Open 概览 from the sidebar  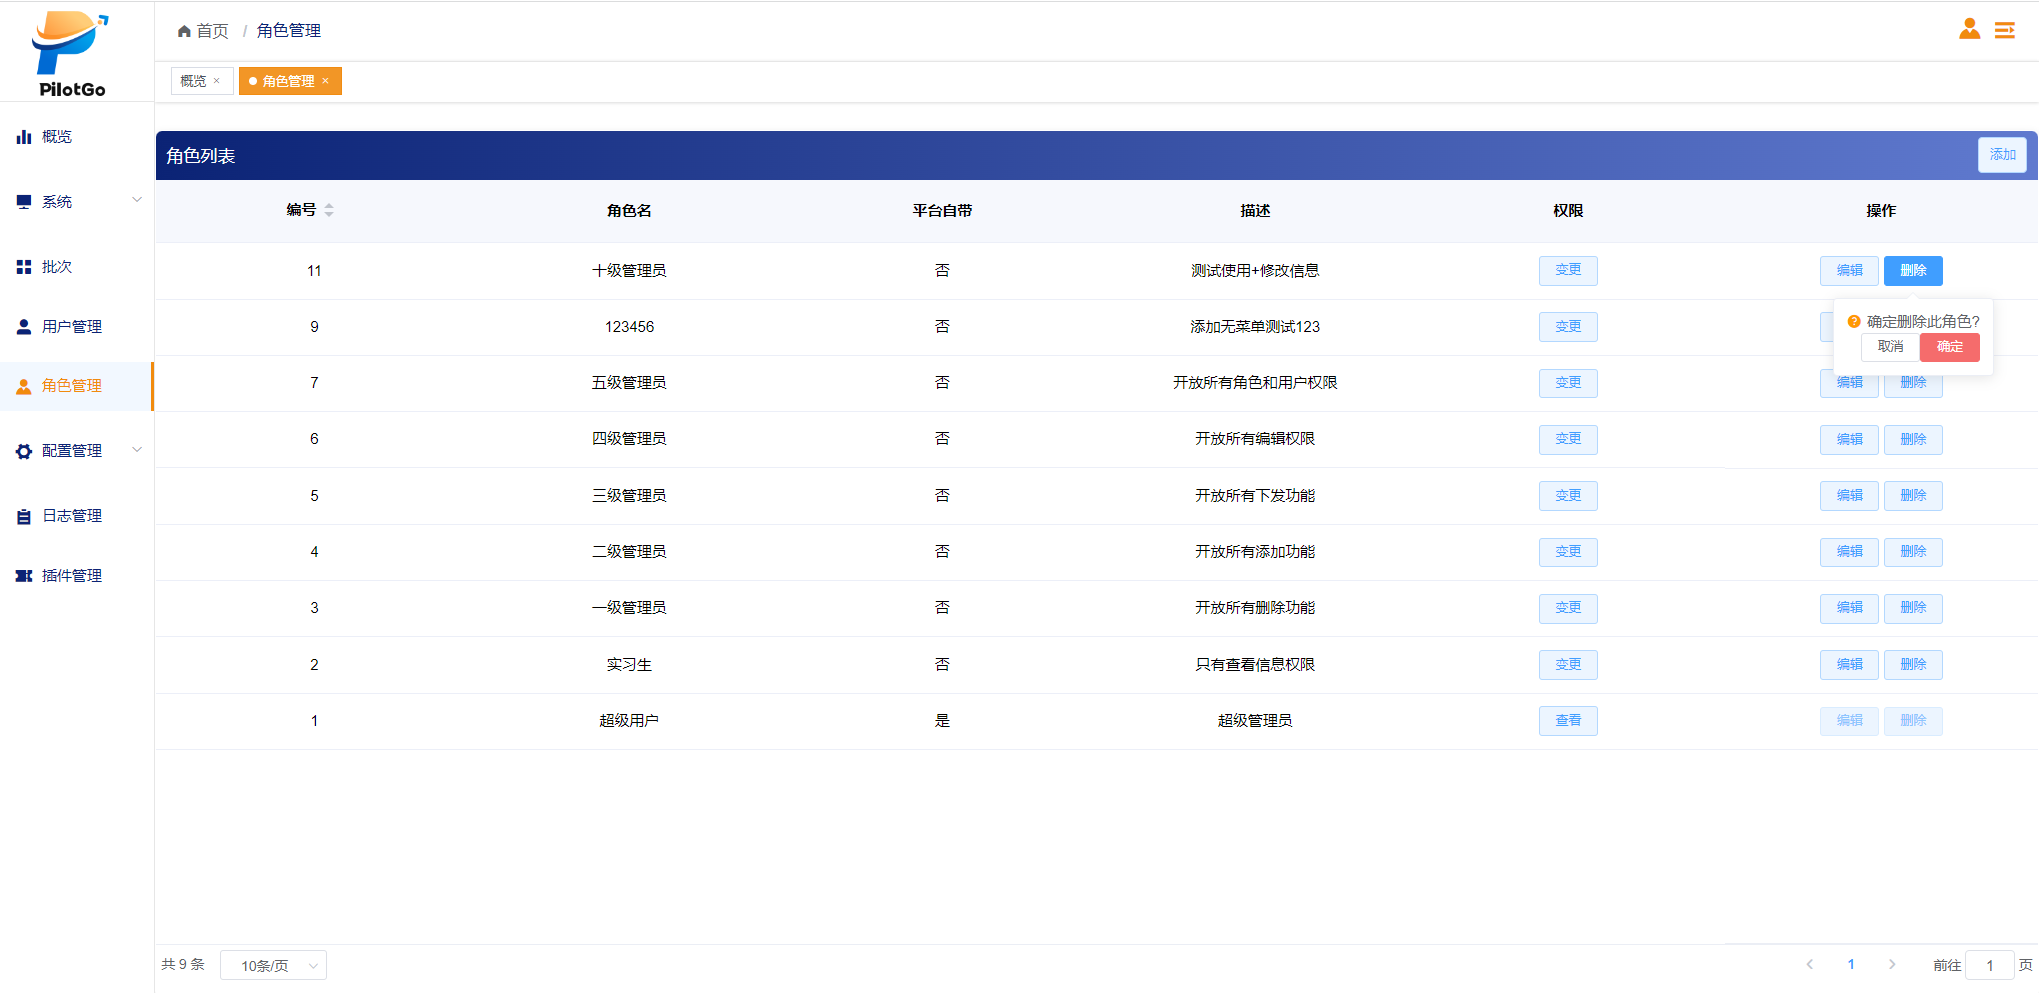click(57, 137)
